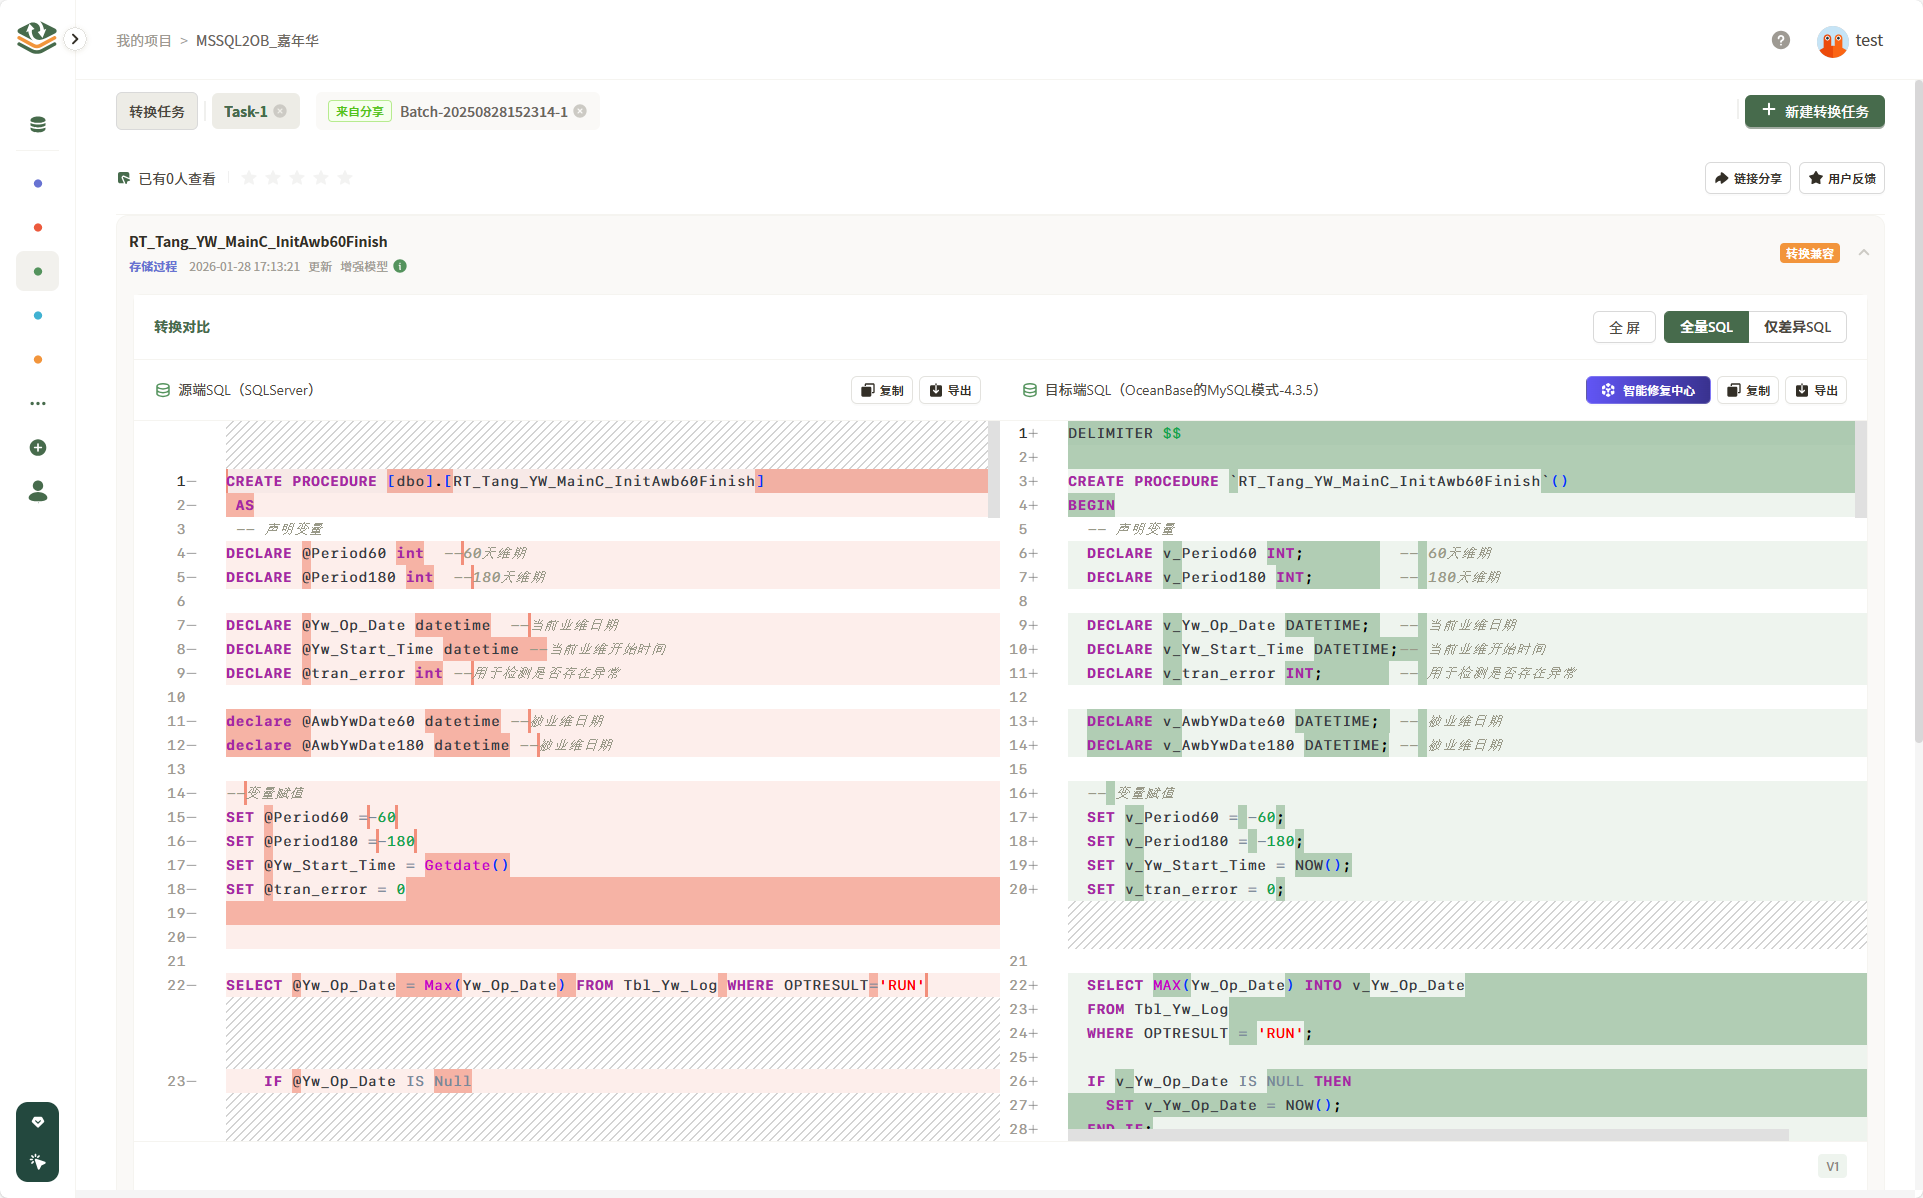1923x1198 pixels.
Task: Switch to 全量SQL view
Action: [1705, 327]
